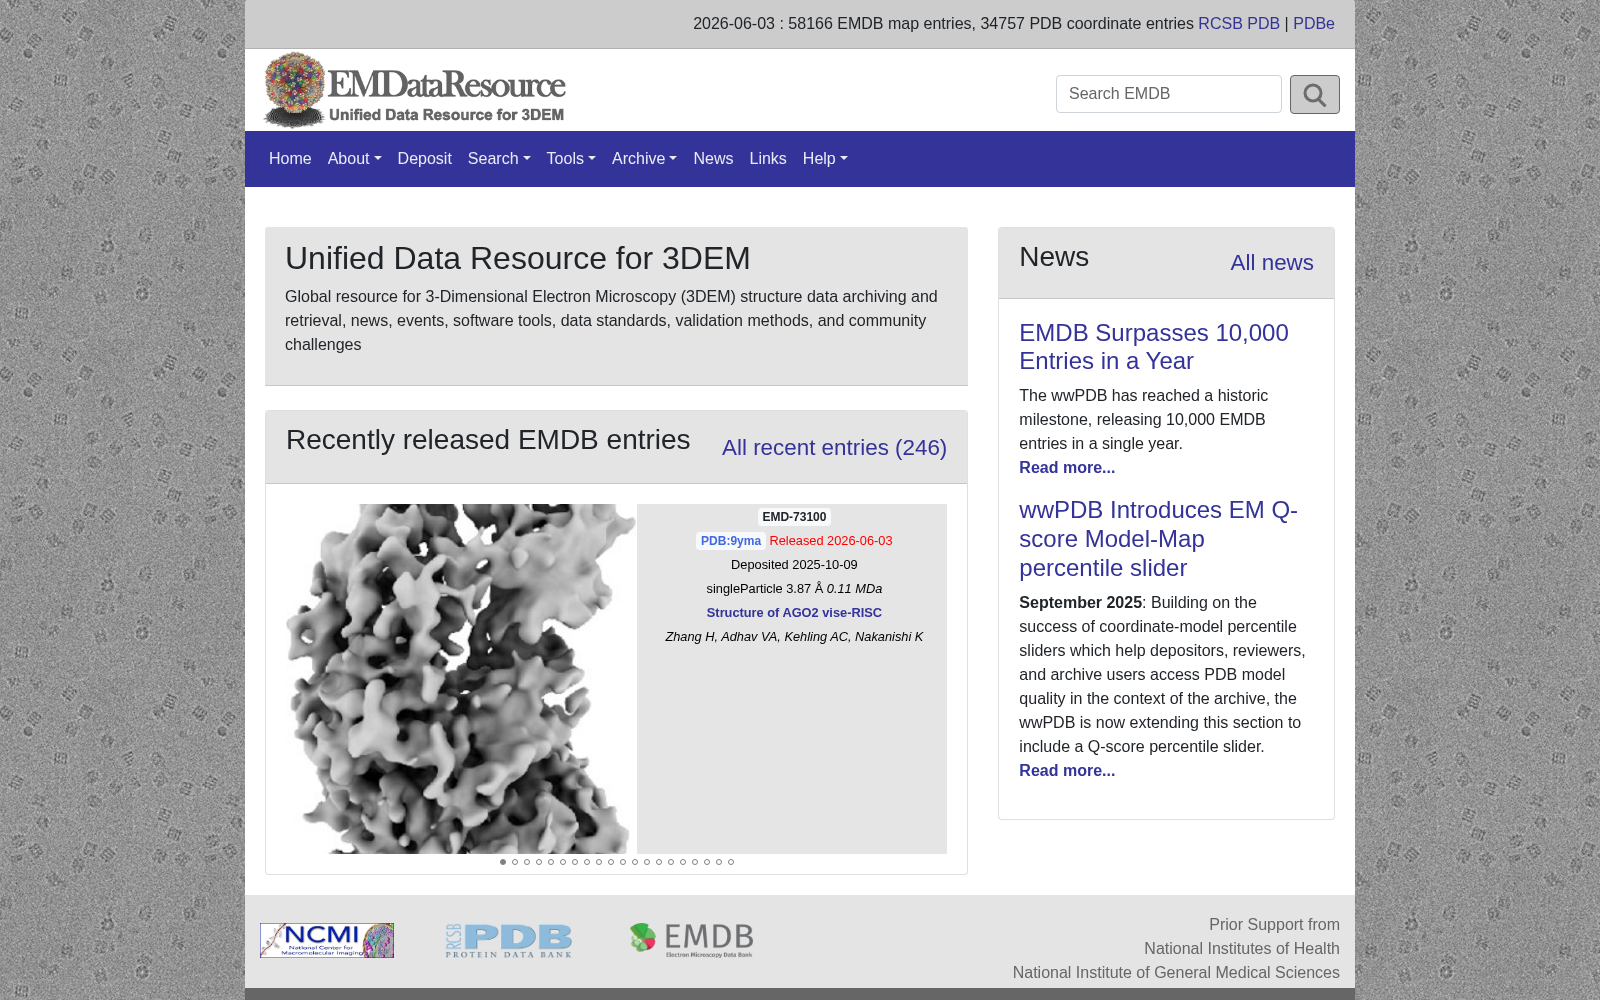This screenshot has width=1600, height=1000.
Task: Select the last carousel indicator dot
Action: pos(731,862)
